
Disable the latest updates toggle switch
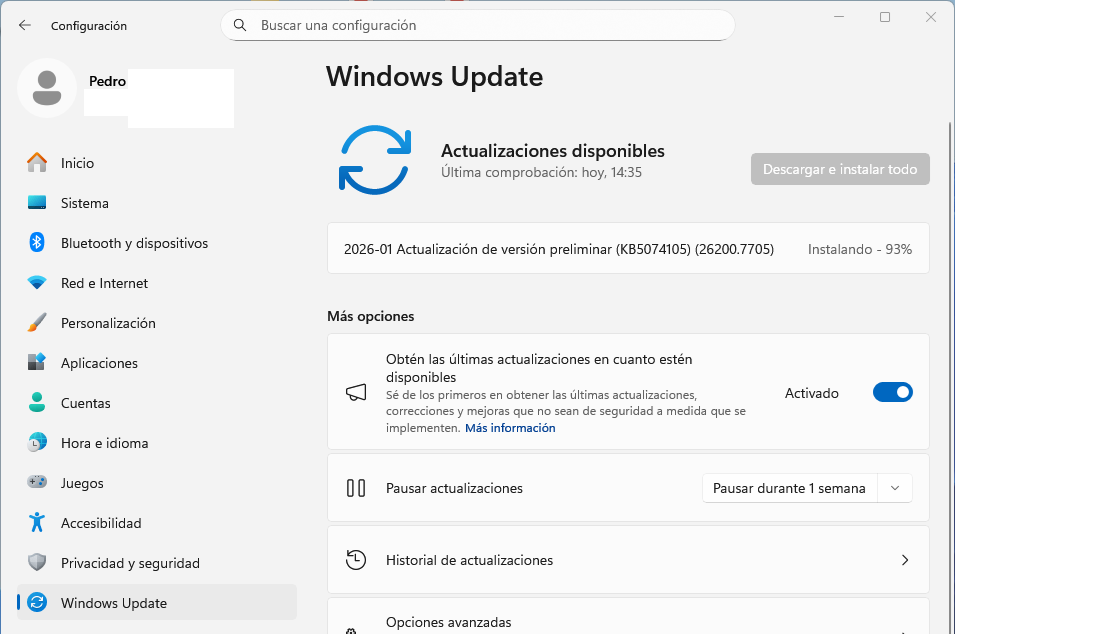point(892,393)
